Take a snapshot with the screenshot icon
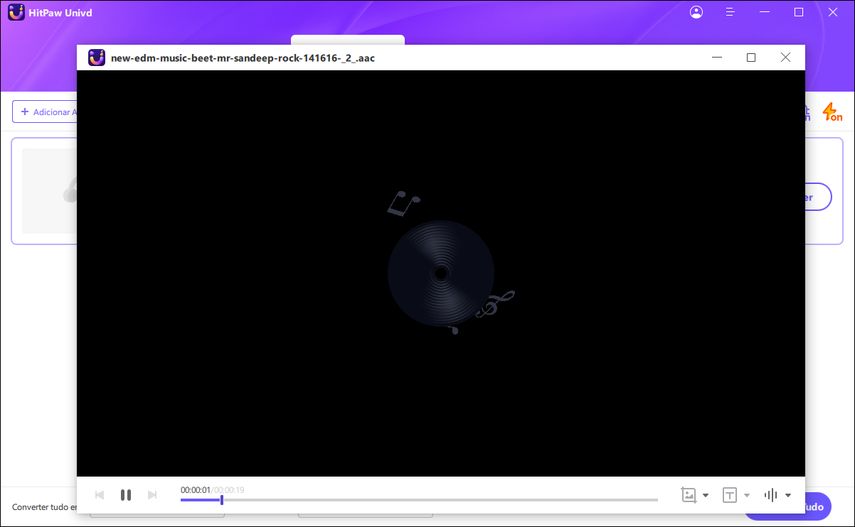The image size is (855, 527). (x=689, y=495)
